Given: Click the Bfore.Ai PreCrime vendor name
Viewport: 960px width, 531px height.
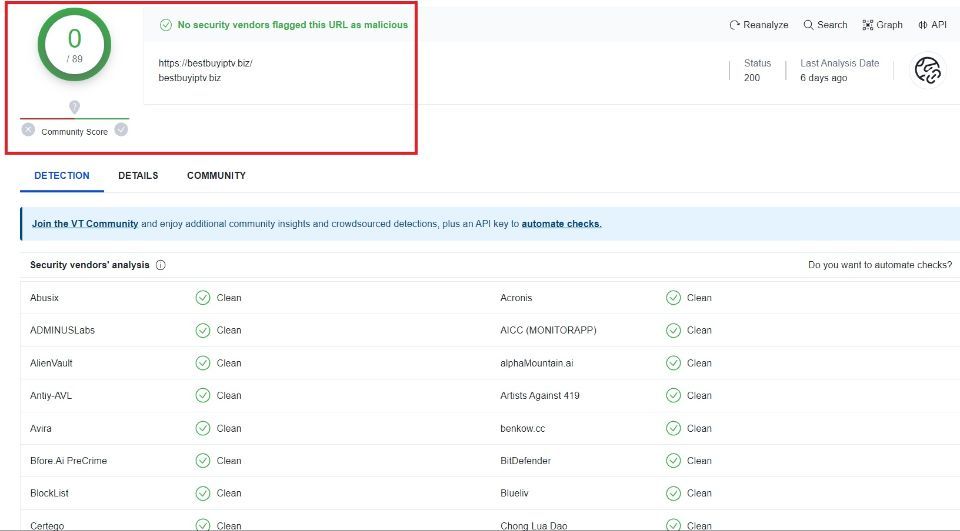Looking at the screenshot, I should tap(68, 461).
